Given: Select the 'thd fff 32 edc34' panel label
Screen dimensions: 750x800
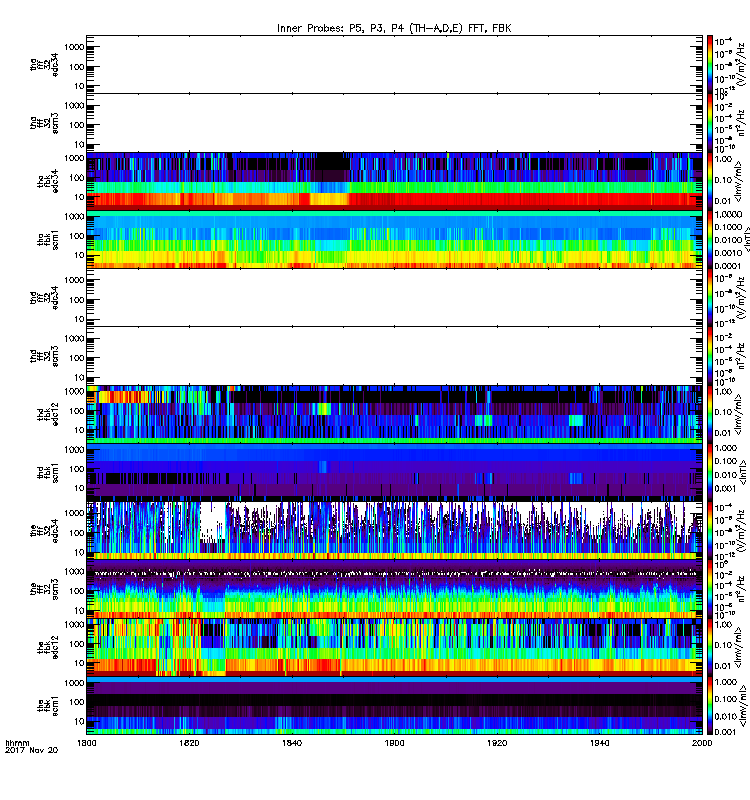Looking at the screenshot, I should pyautogui.click(x=44, y=297).
